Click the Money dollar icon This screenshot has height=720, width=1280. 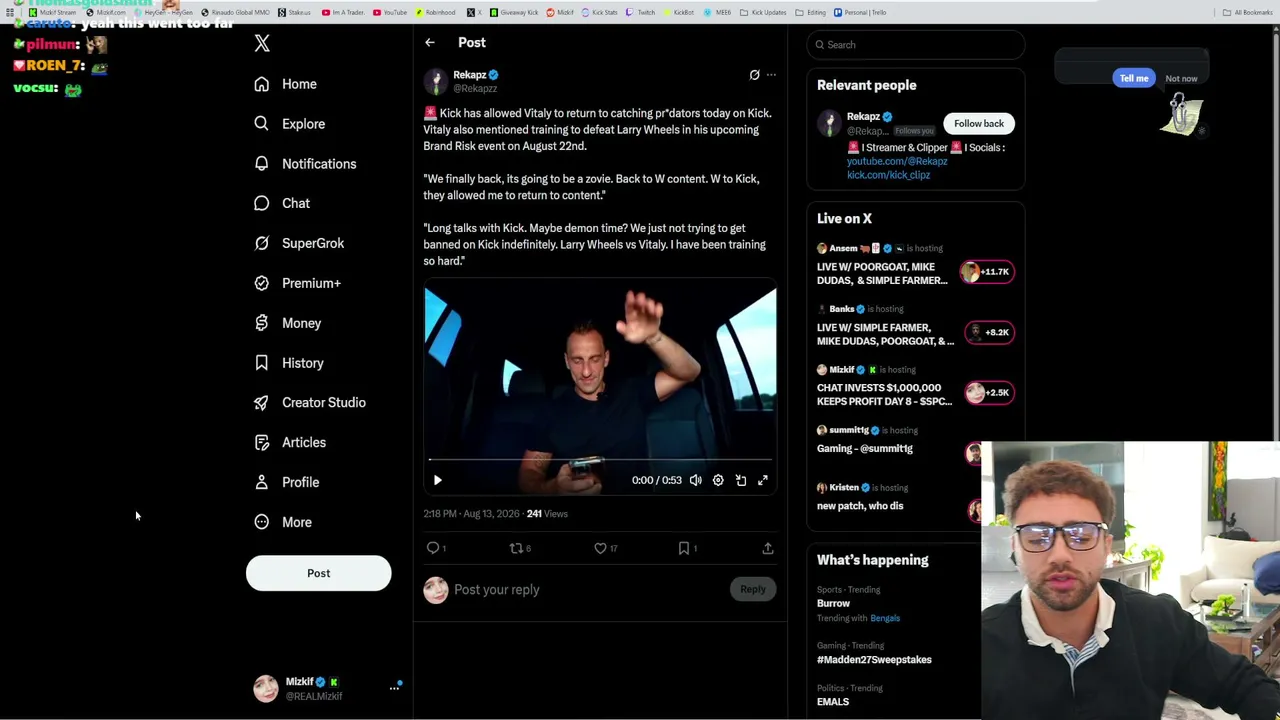pos(262,323)
